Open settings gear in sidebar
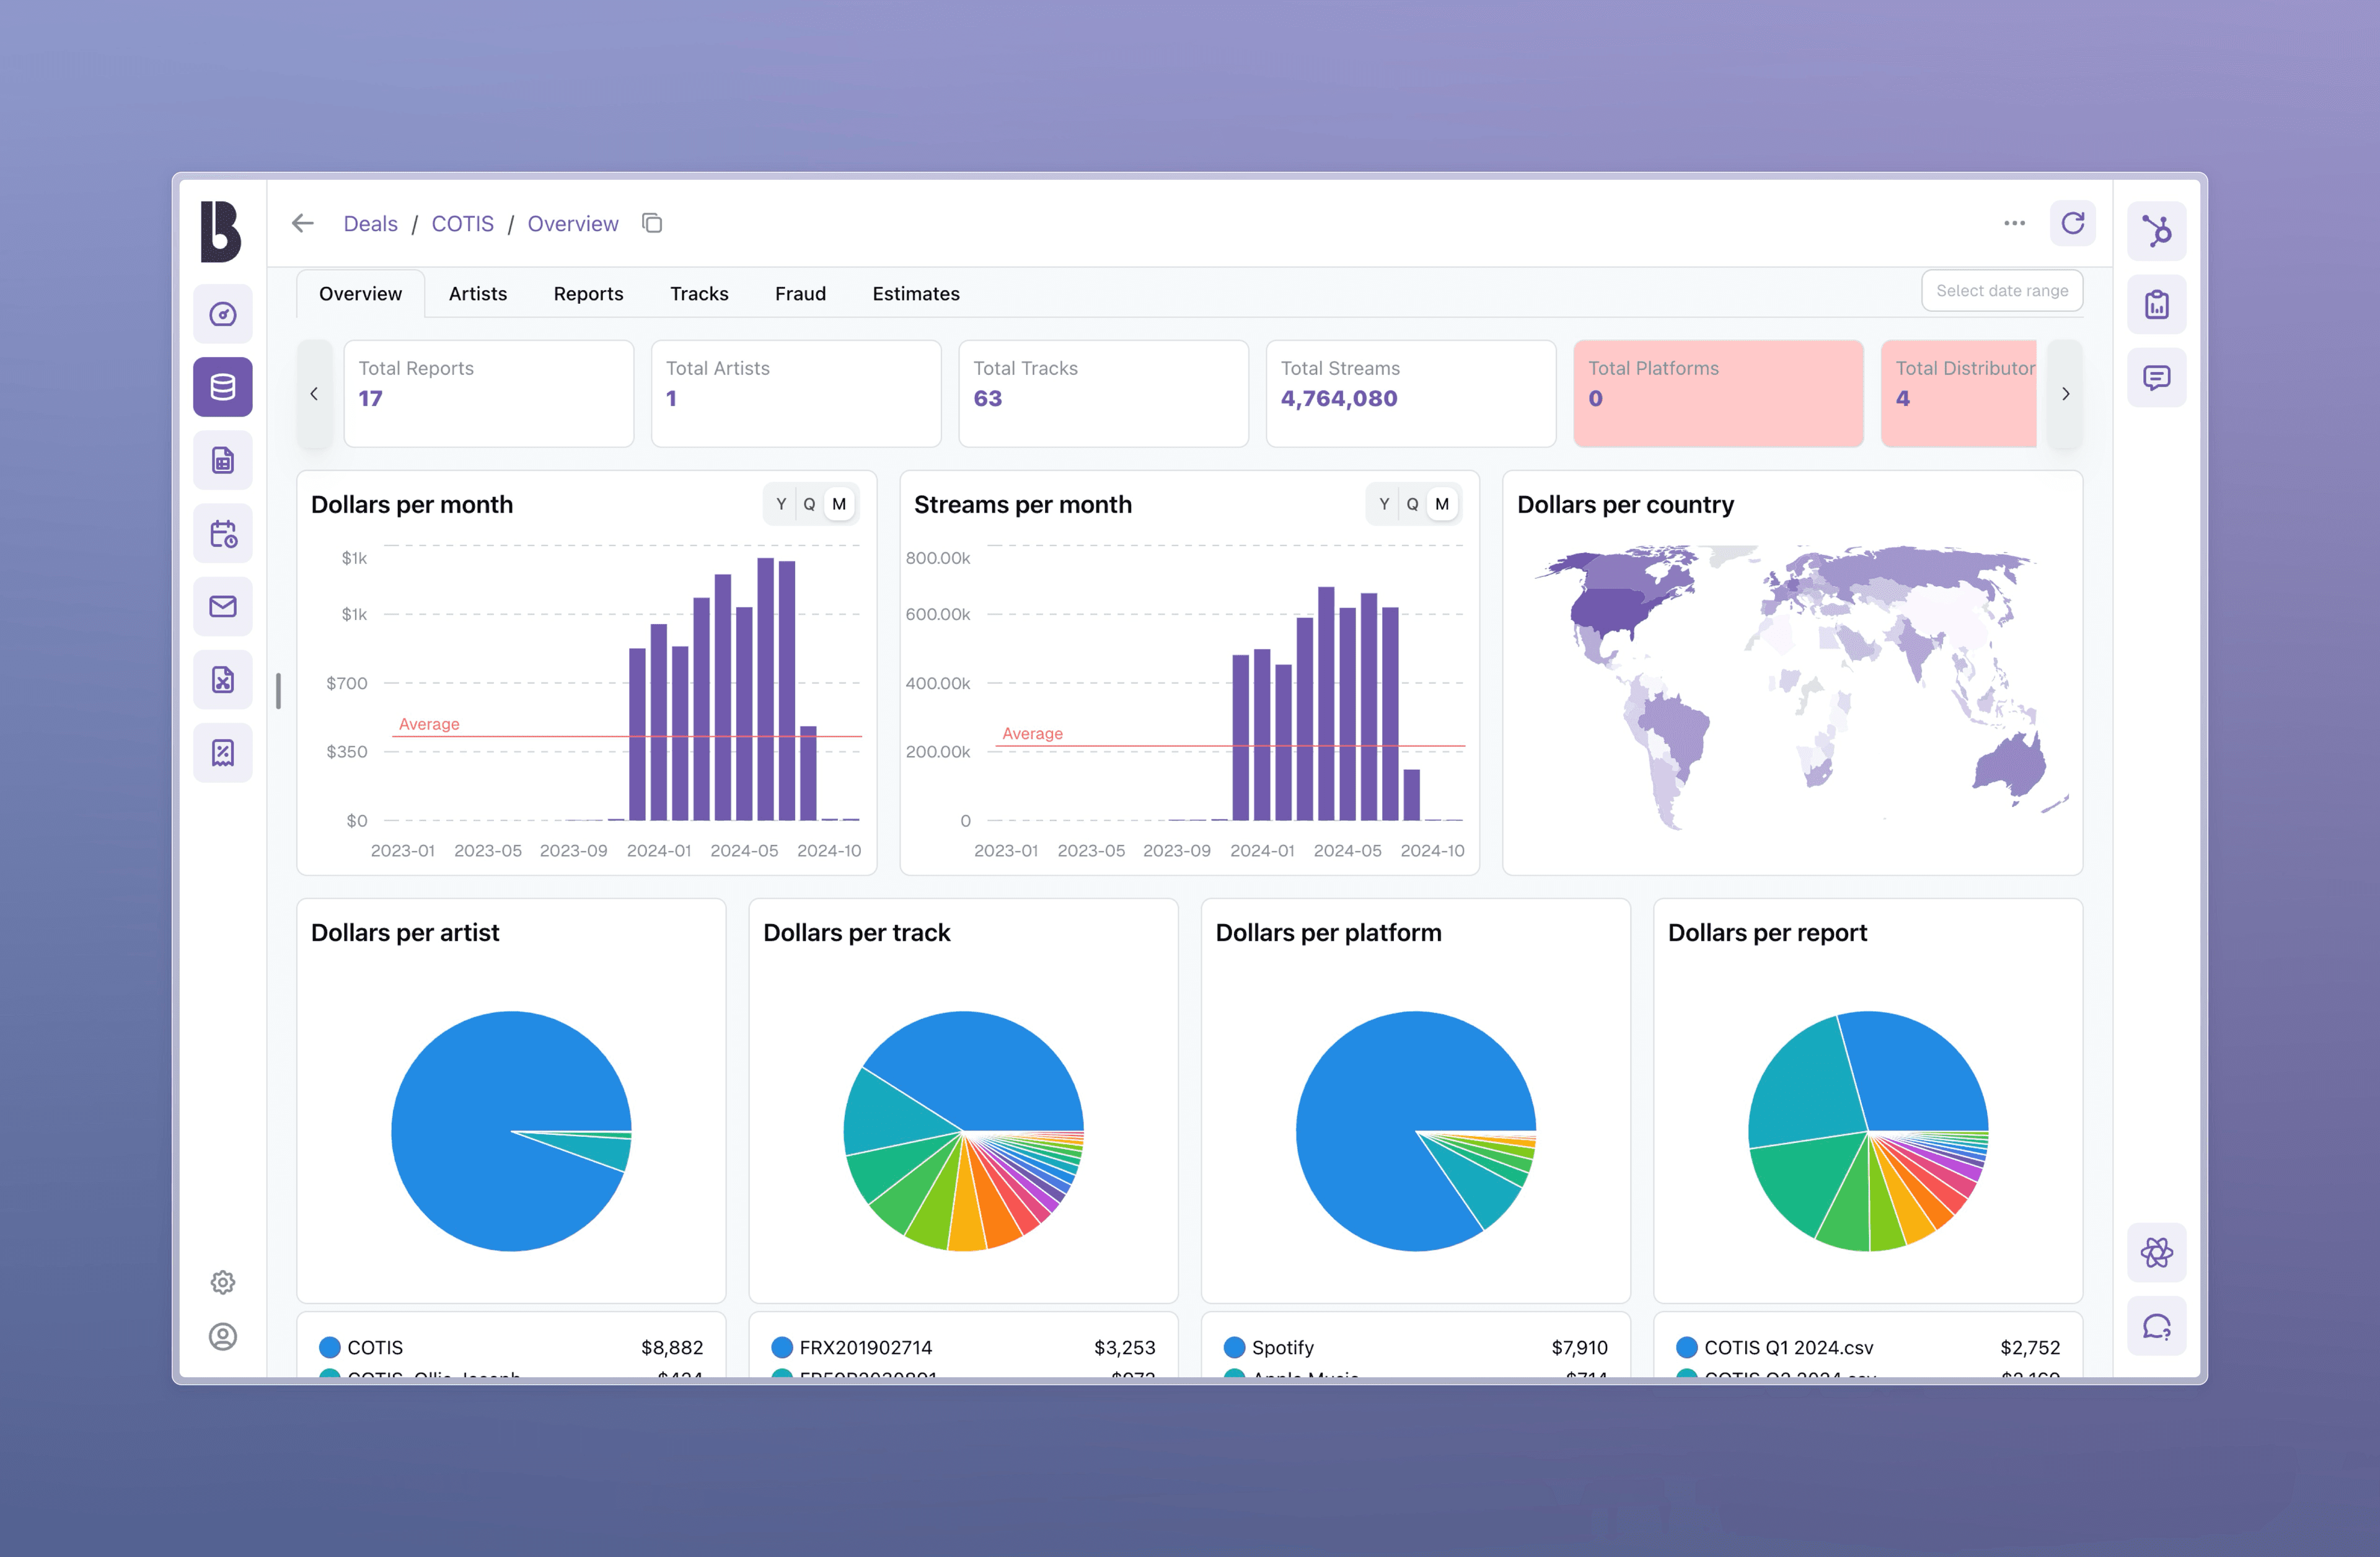This screenshot has height=1557, width=2380. 222,1282
